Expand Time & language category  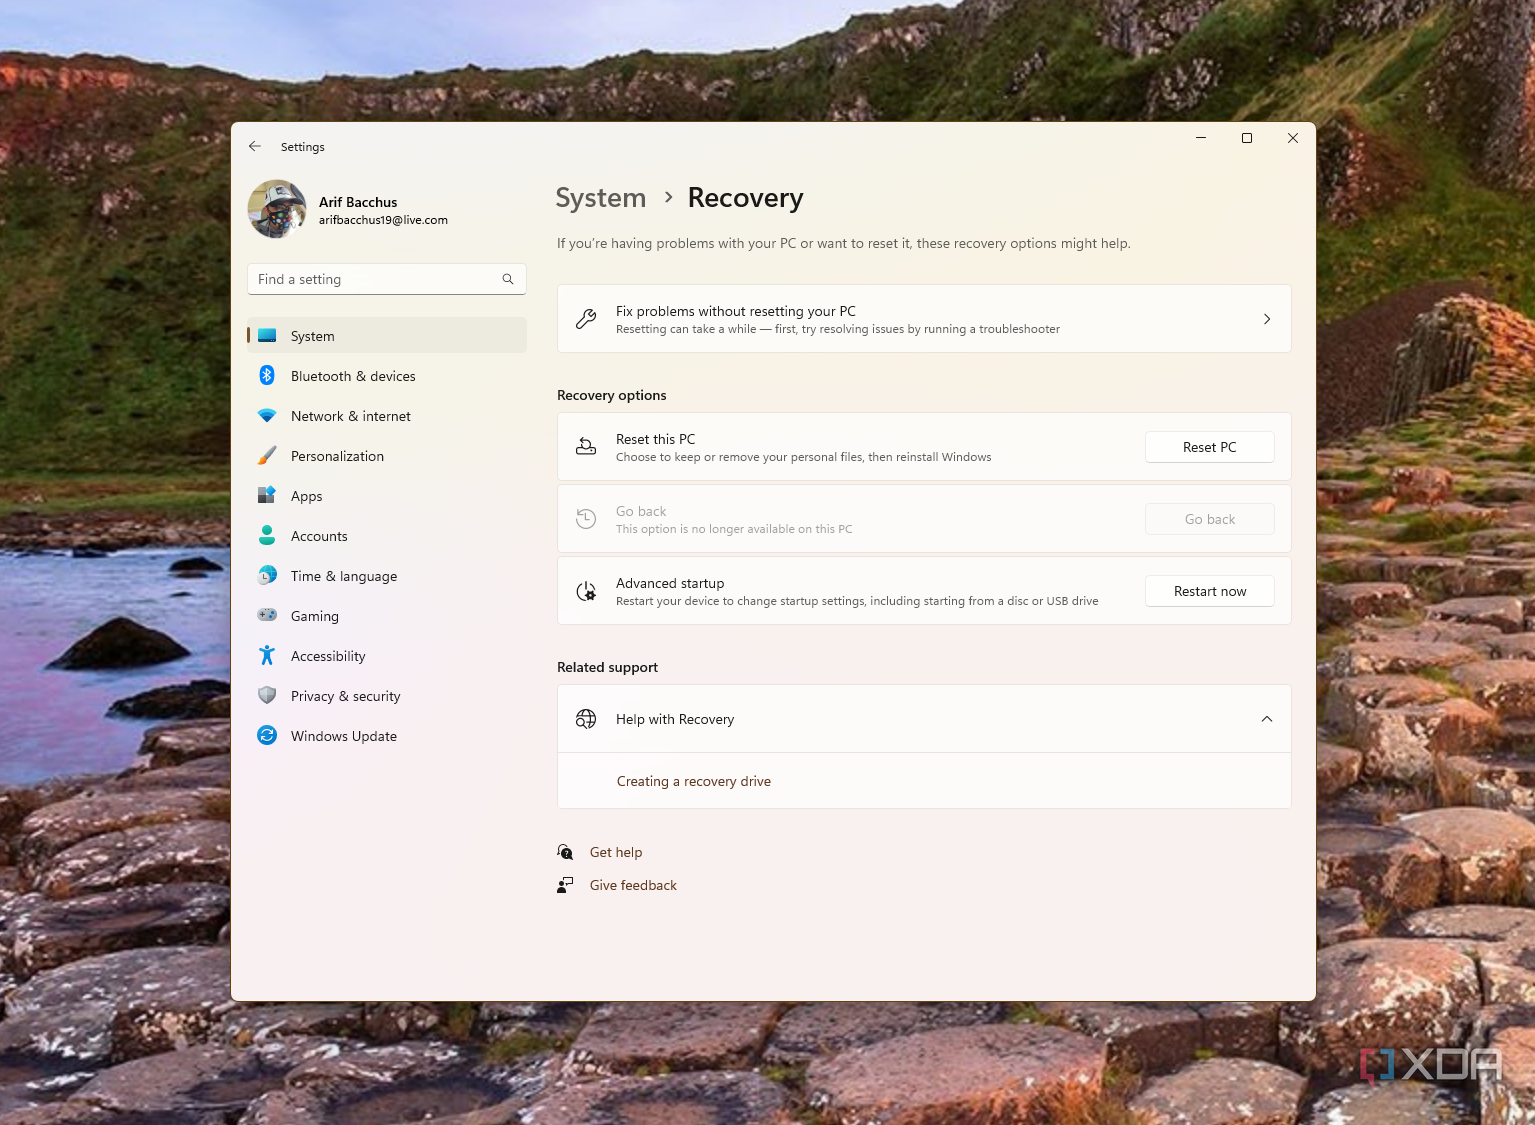click(x=343, y=576)
